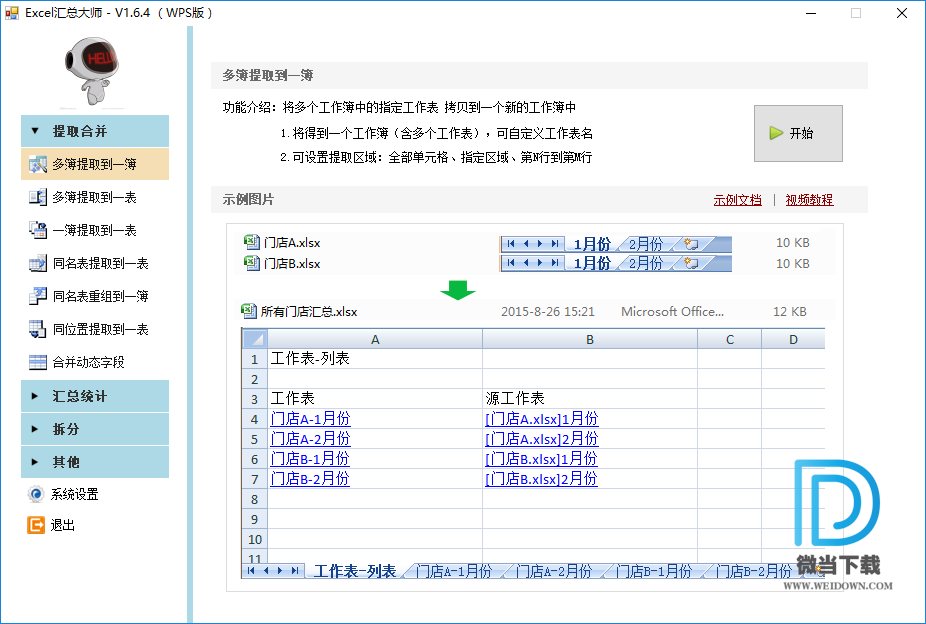Click the robot mascot logo
This screenshot has width=926, height=624.
tap(94, 68)
